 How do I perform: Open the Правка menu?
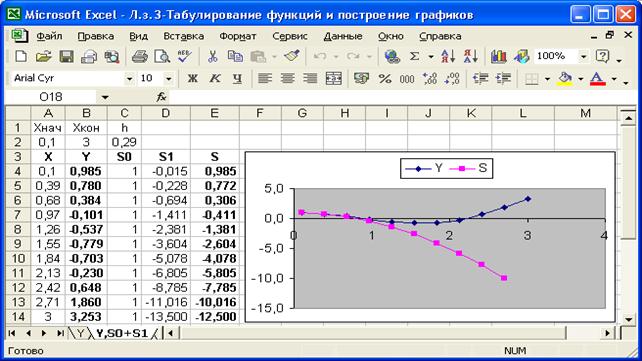(96, 36)
